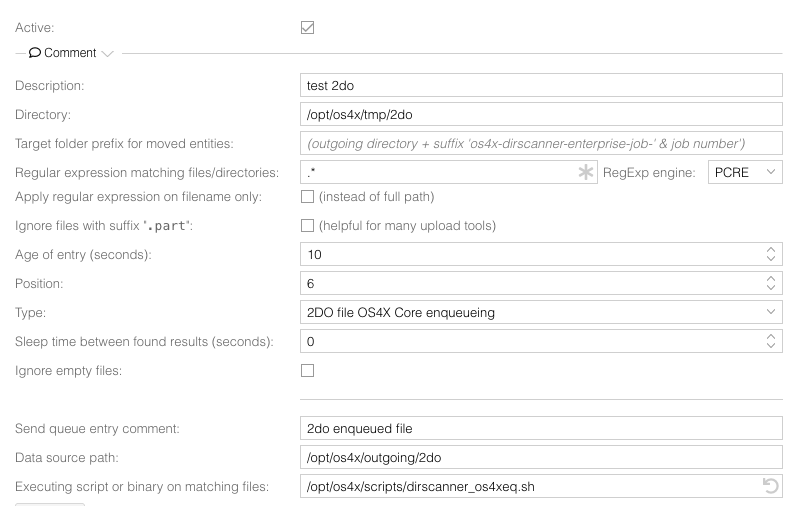
Task: Tick the Ignore empty files checkbox
Action: coord(307,371)
